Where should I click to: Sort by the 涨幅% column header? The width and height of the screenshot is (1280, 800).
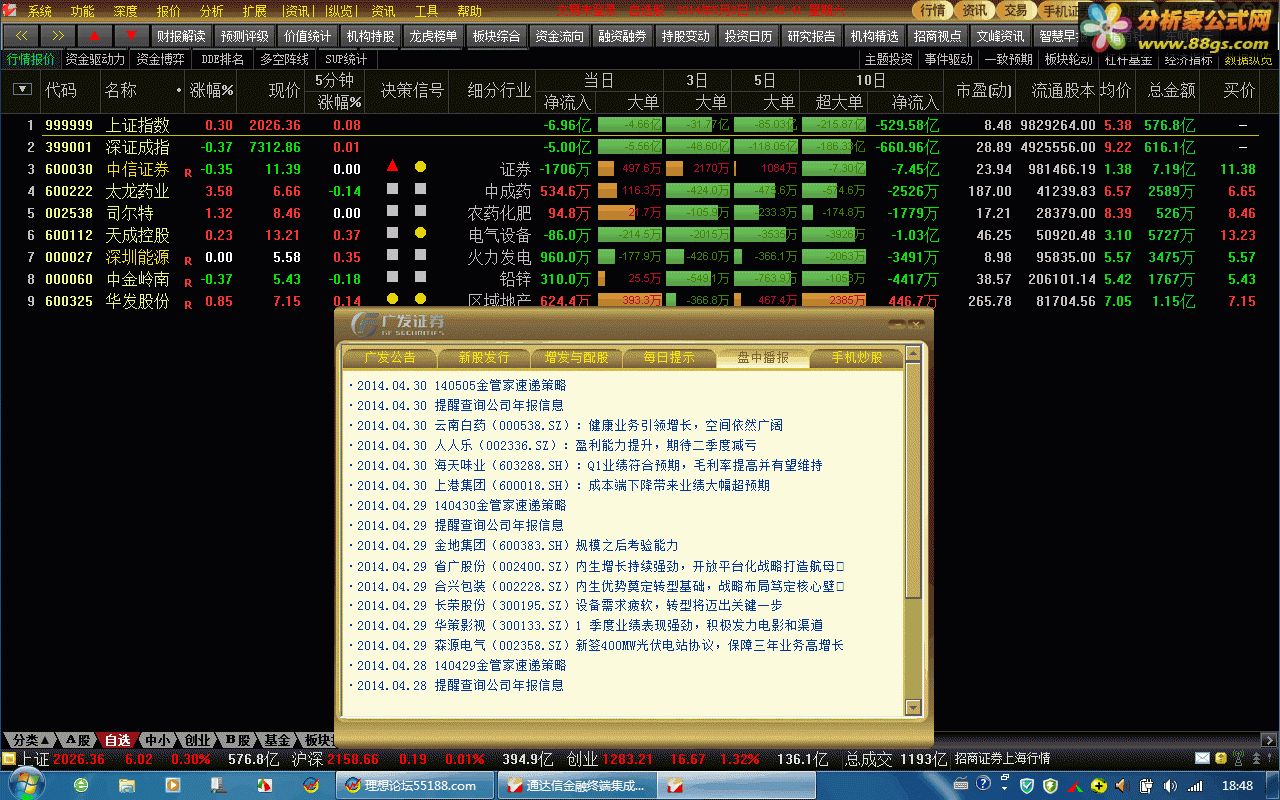212,90
